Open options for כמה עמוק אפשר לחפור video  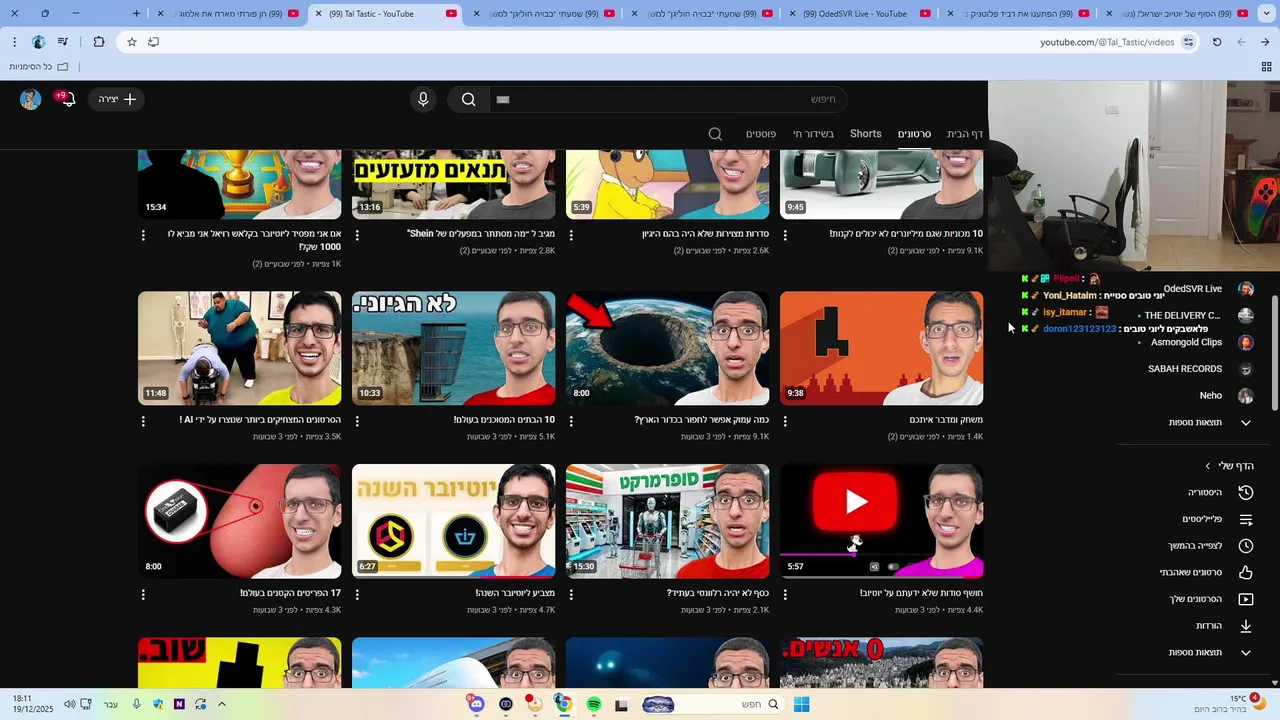pyautogui.click(x=571, y=421)
